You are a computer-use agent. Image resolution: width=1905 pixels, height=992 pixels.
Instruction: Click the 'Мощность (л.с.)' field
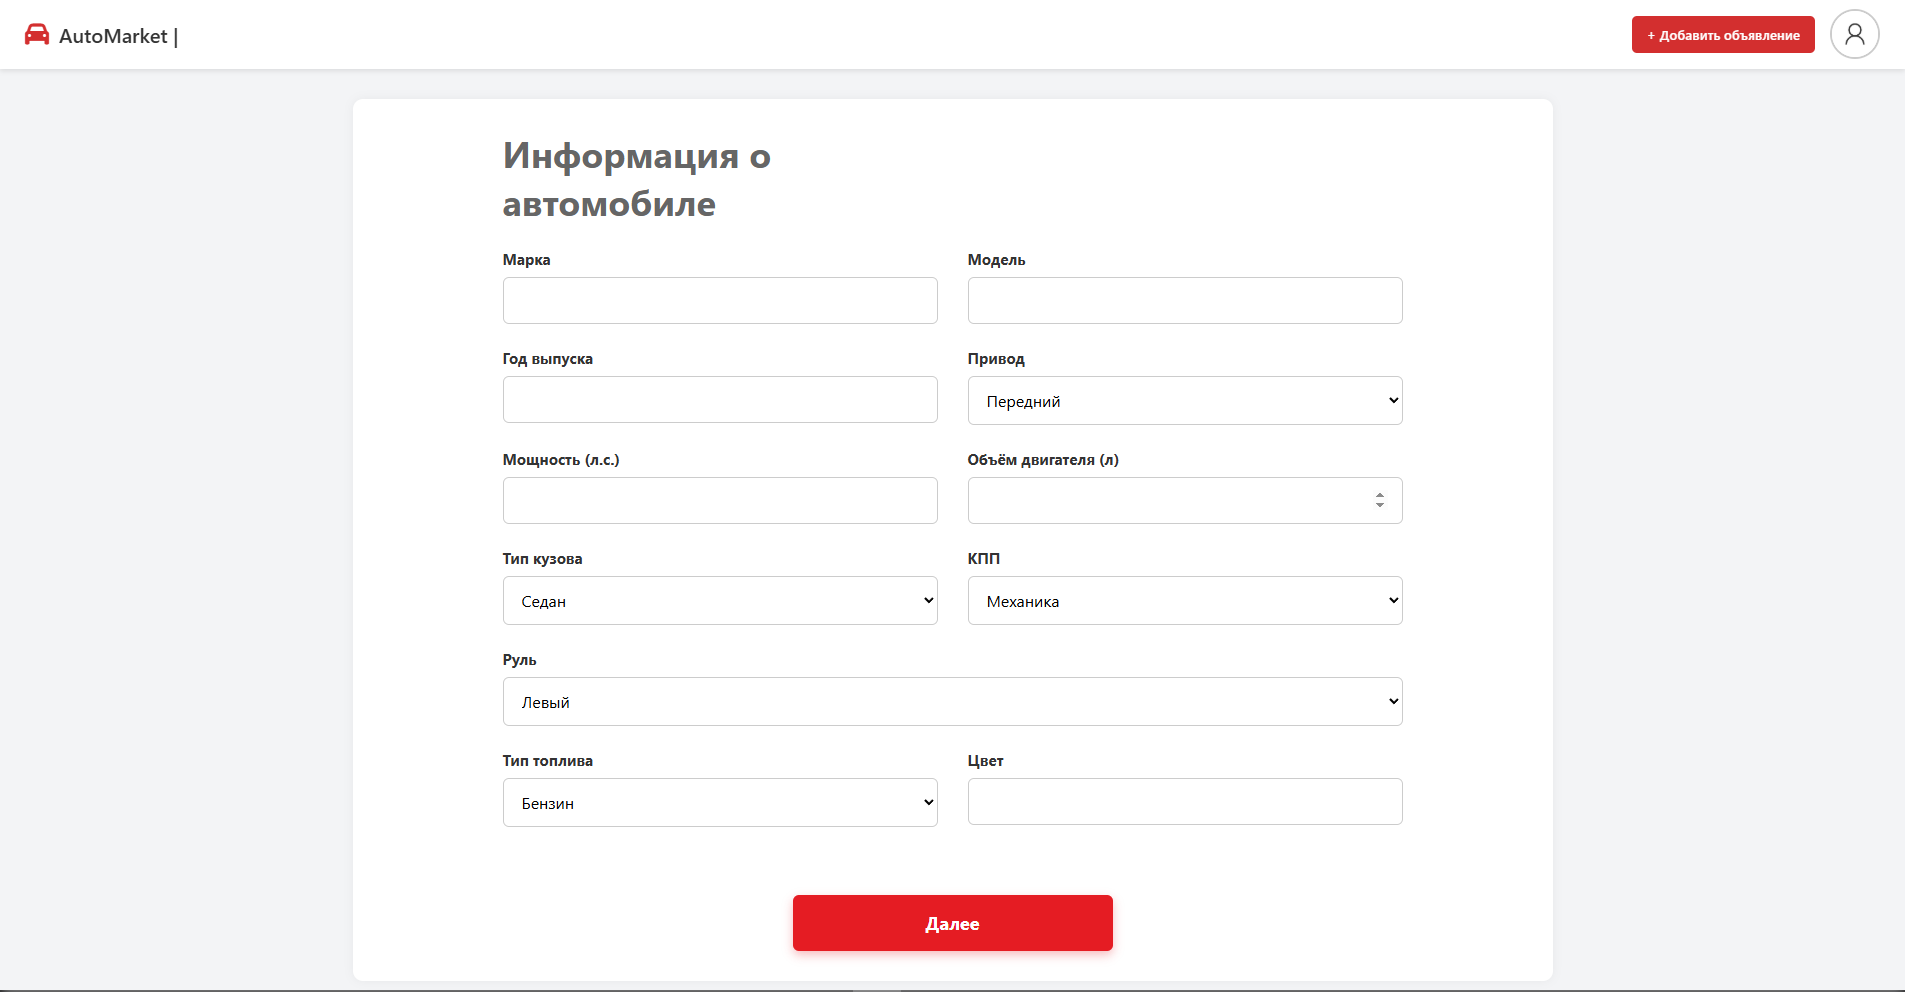(719, 501)
